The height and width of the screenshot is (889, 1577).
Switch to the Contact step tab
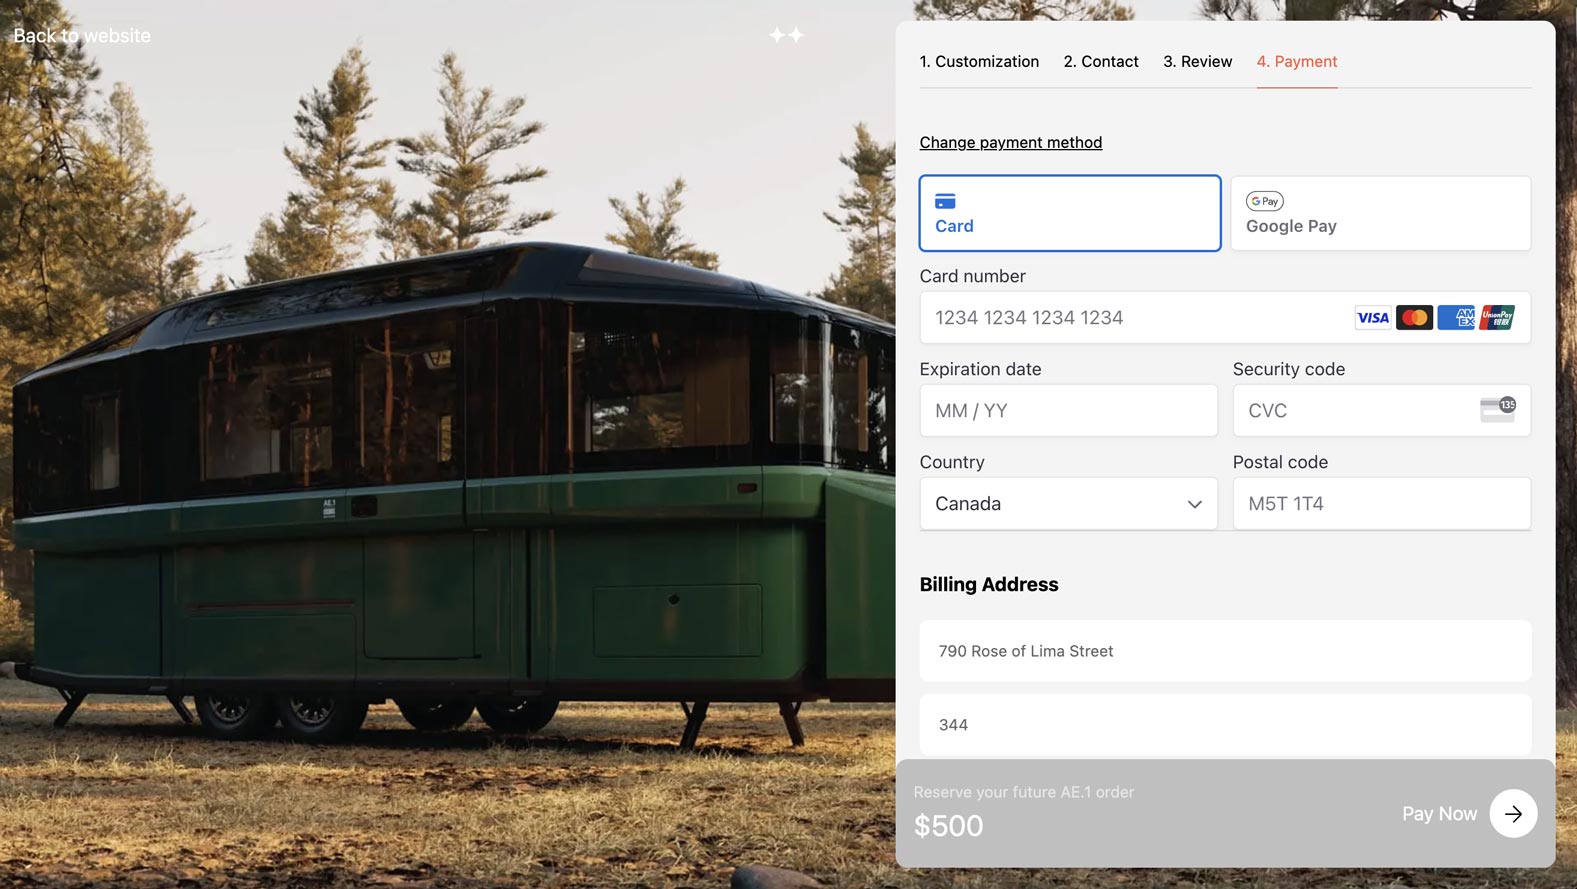1101,62
